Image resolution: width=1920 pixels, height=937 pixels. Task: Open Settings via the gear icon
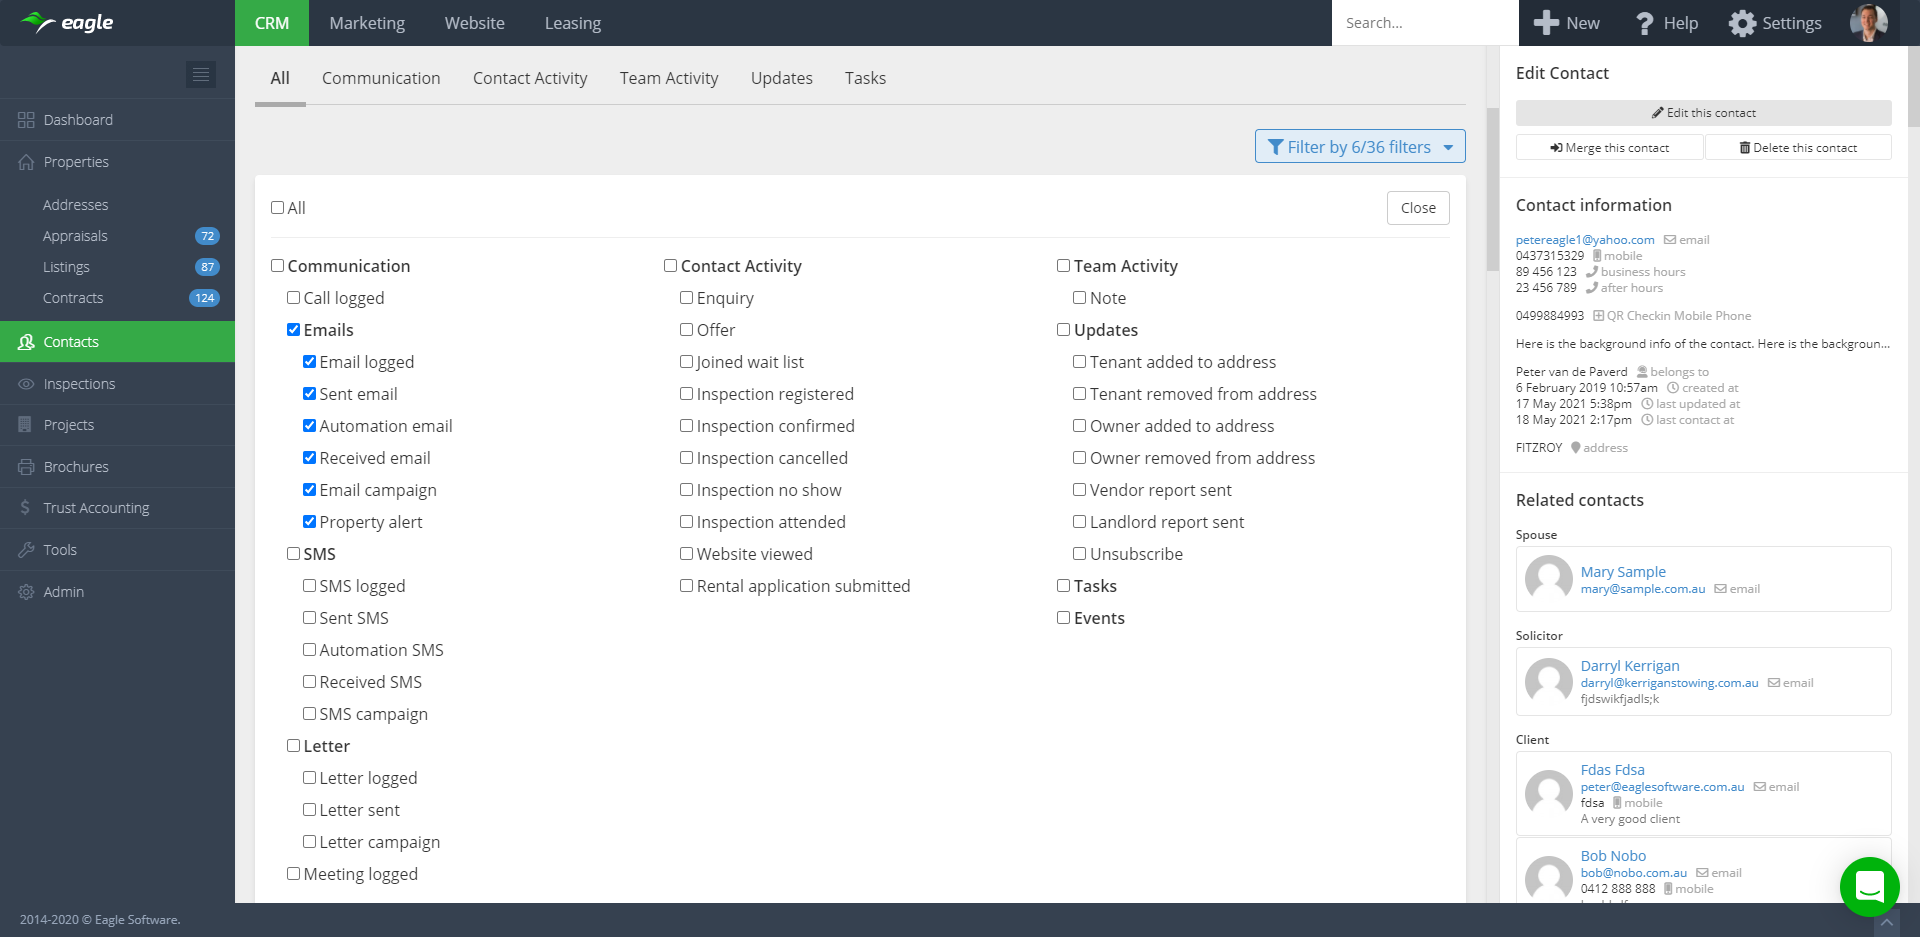1742,23
